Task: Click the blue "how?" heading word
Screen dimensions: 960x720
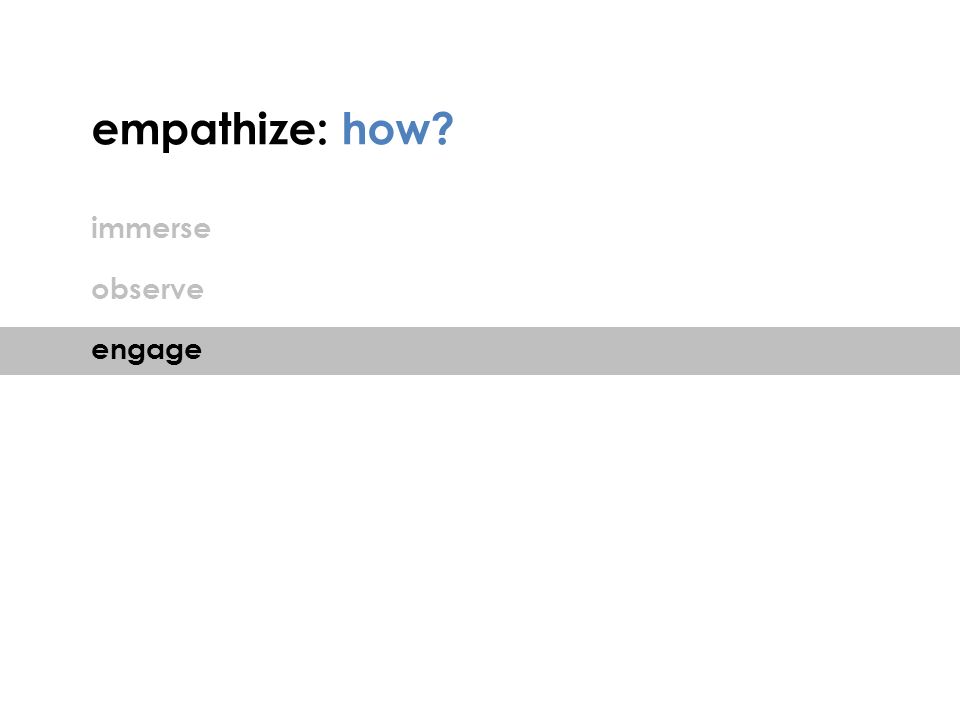Action: (397, 129)
